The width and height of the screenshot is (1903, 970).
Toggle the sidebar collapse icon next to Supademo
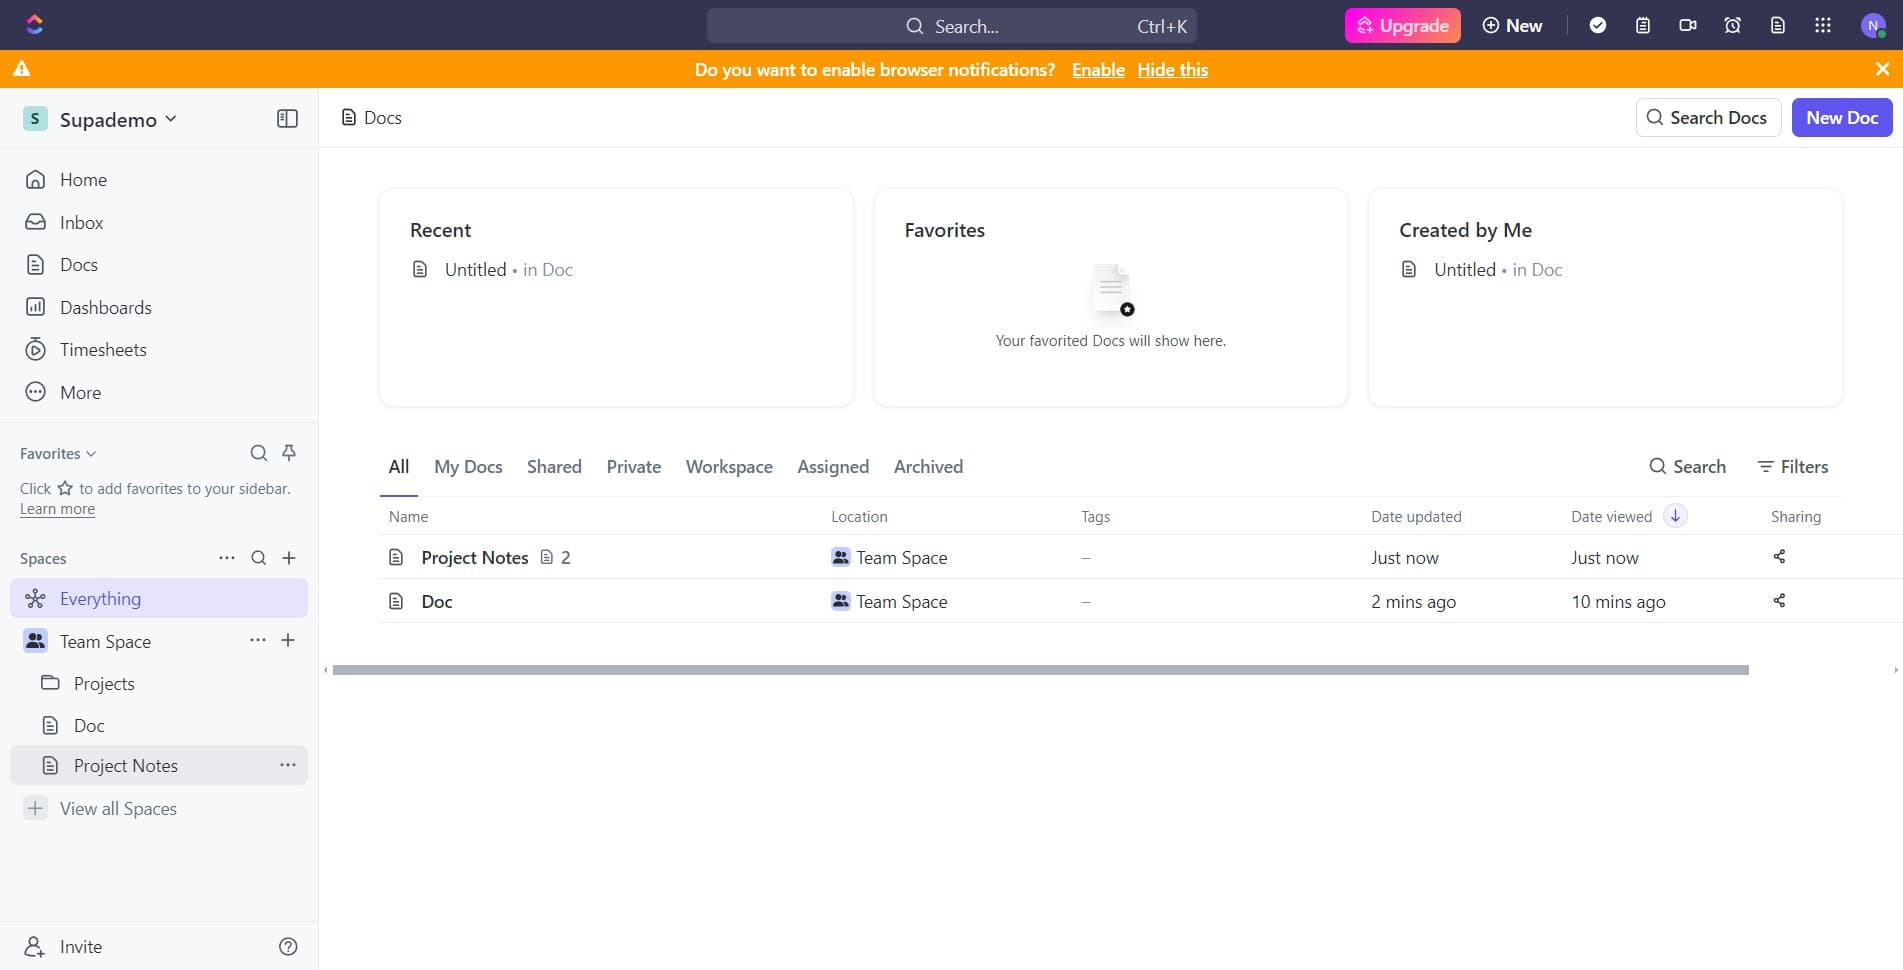coord(287,118)
